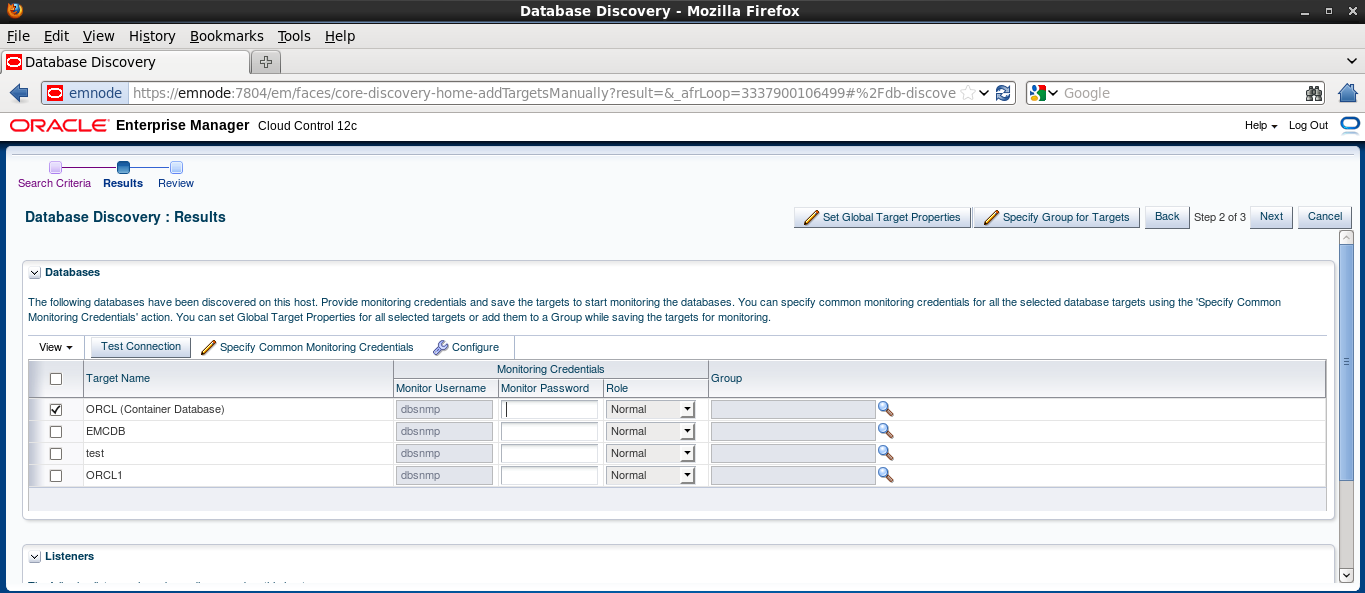The height and width of the screenshot is (593, 1365).
Task: Open a new tab with plus icon
Action: click(x=265, y=62)
